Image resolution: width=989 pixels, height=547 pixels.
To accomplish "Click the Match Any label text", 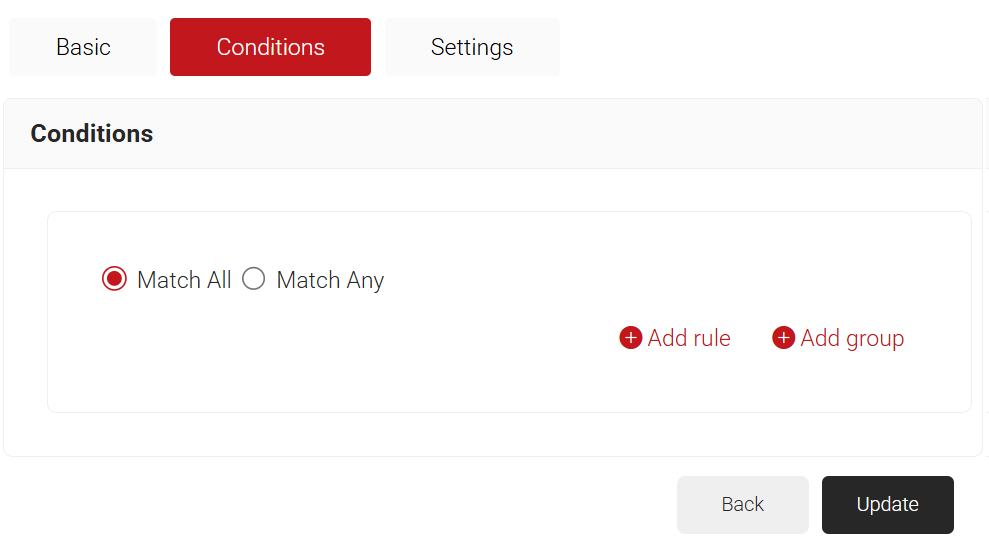I will click(330, 280).
